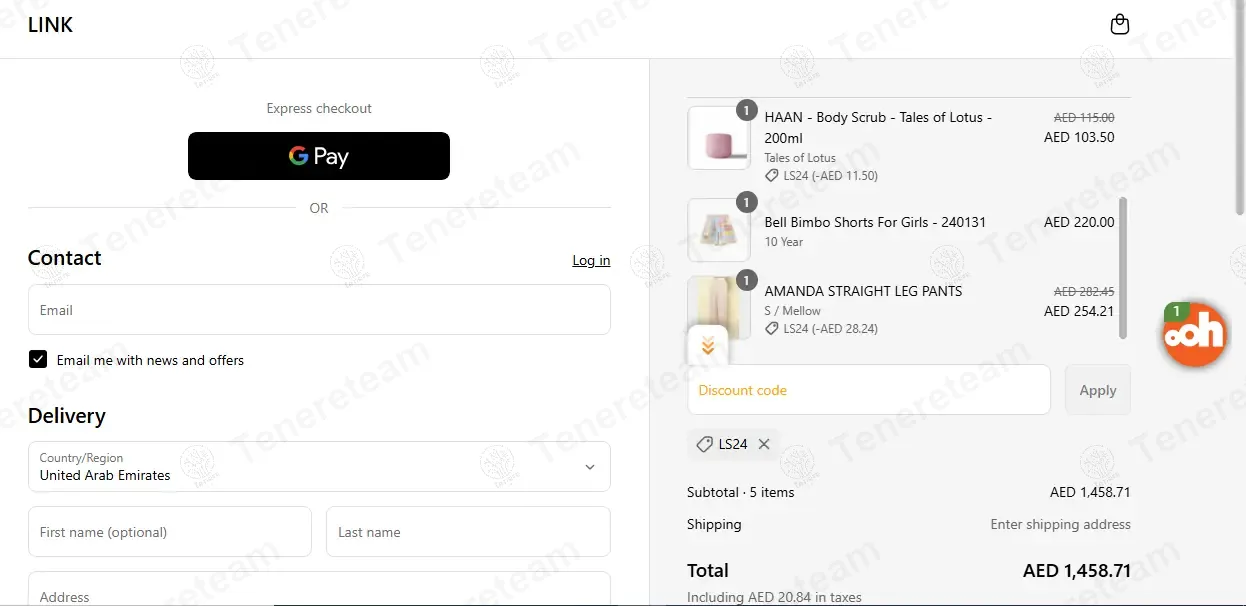Viewport: 1246px width, 606px height.
Task: Click the orange ooh floating widget
Action: [1194, 334]
